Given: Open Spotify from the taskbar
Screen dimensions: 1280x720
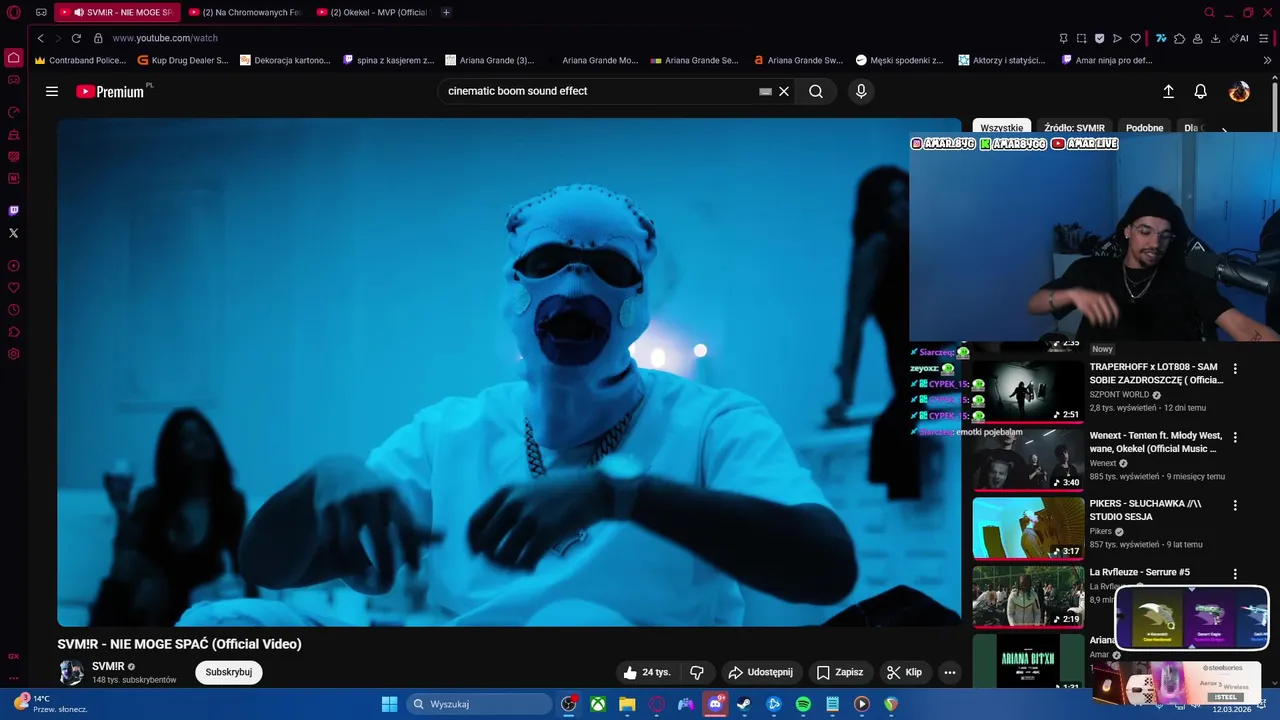Looking at the screenshot, I should click(x=803, y=704).
